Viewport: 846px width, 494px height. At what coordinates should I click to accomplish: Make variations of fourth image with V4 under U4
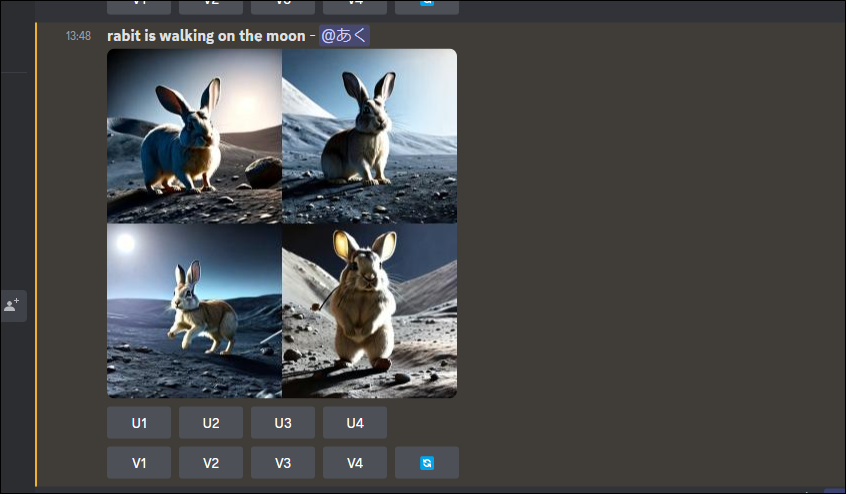pyautogui.click(x=355, y=463)
